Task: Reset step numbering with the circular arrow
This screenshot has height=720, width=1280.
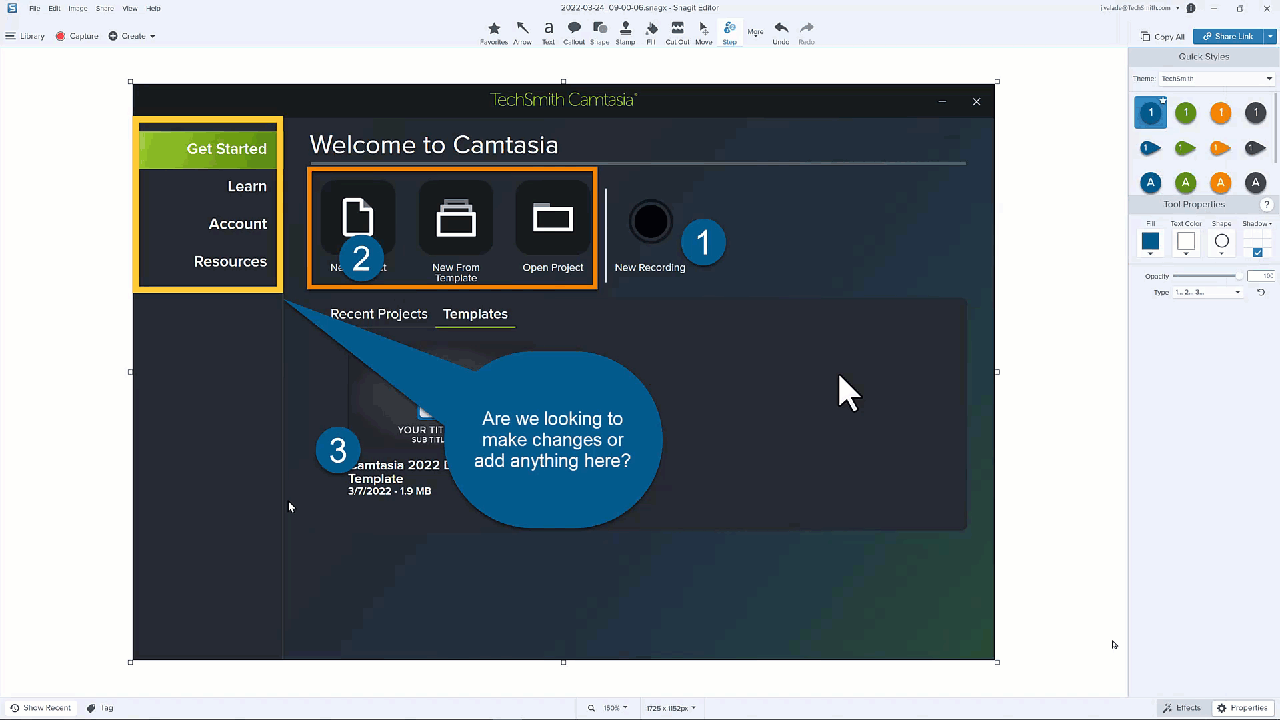Action: point(1261,292)
